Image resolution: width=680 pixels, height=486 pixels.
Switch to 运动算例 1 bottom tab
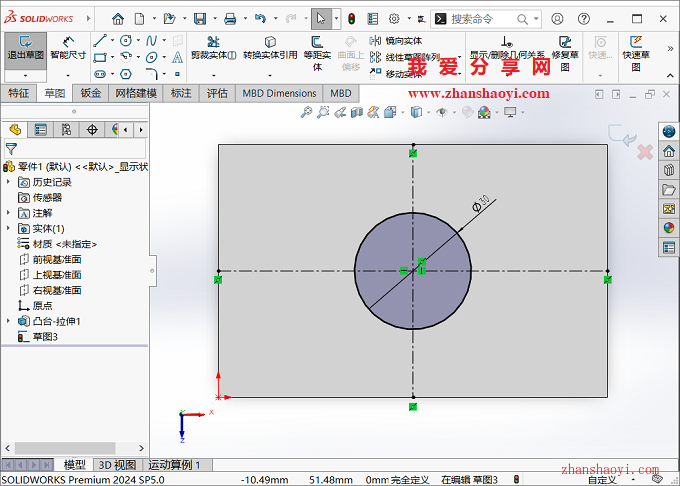[174, 465]
